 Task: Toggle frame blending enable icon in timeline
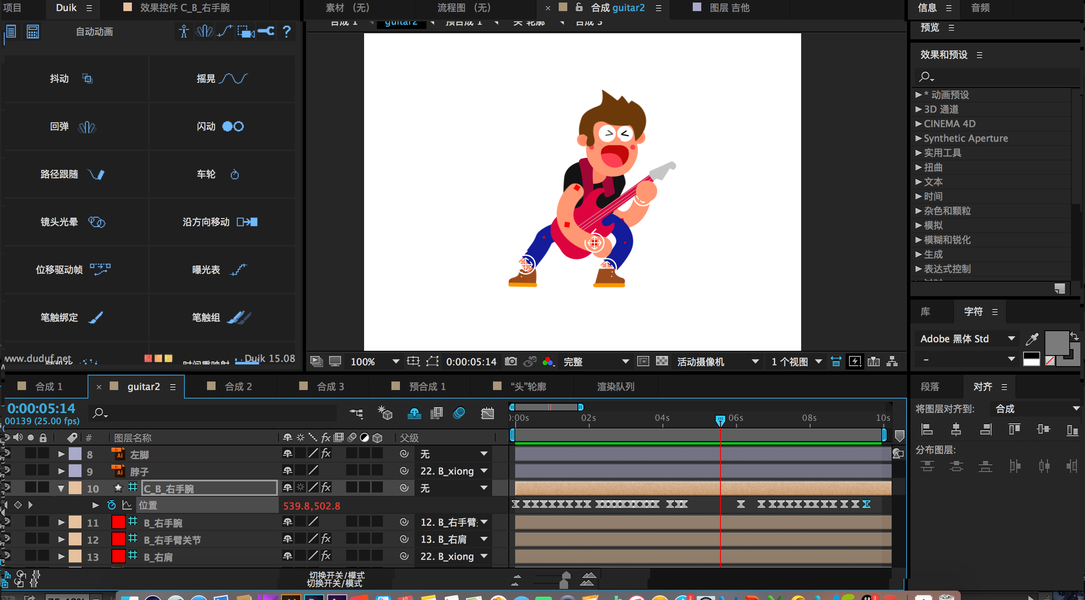tap(437, 413)
